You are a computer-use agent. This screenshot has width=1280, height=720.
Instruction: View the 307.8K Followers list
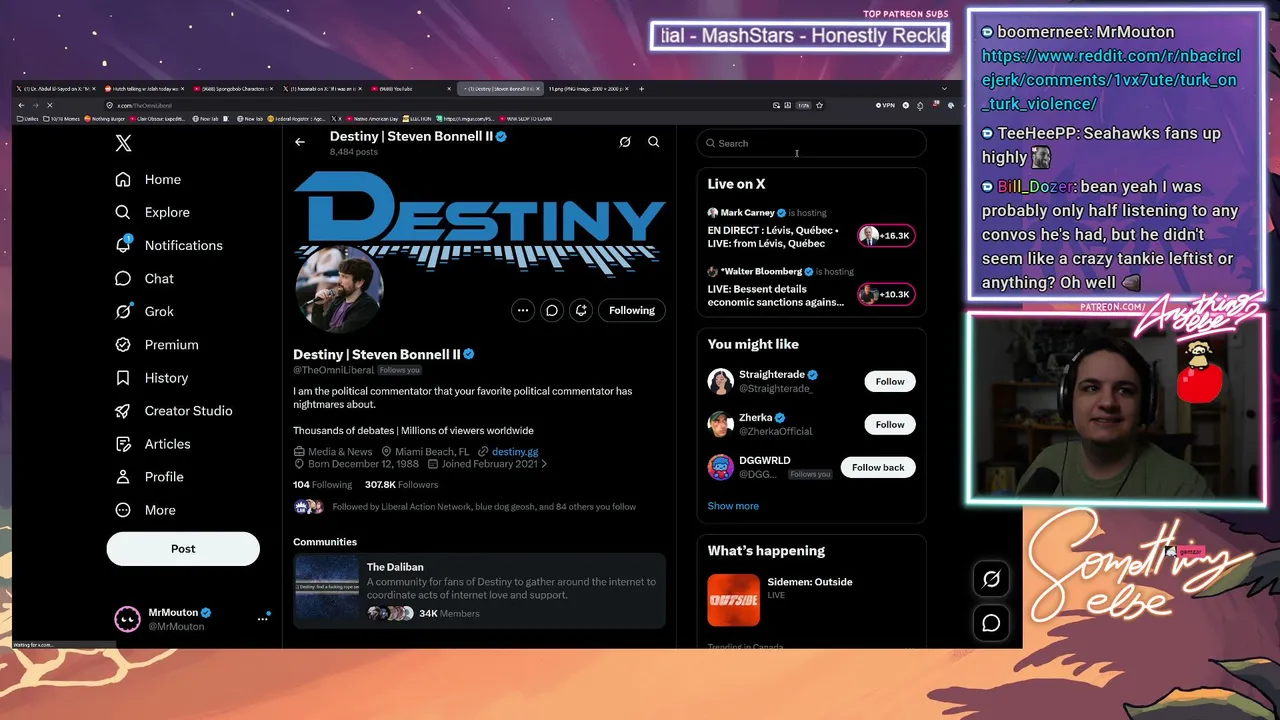click(x=401, y=484)
